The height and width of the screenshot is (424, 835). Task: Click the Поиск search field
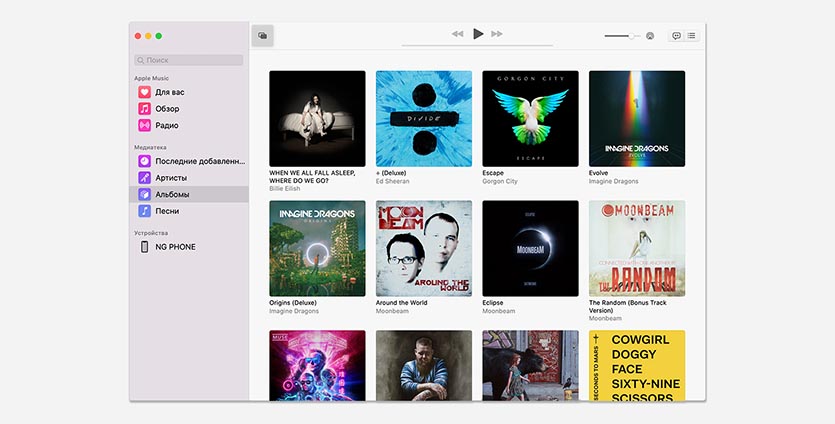coord(189,60)
